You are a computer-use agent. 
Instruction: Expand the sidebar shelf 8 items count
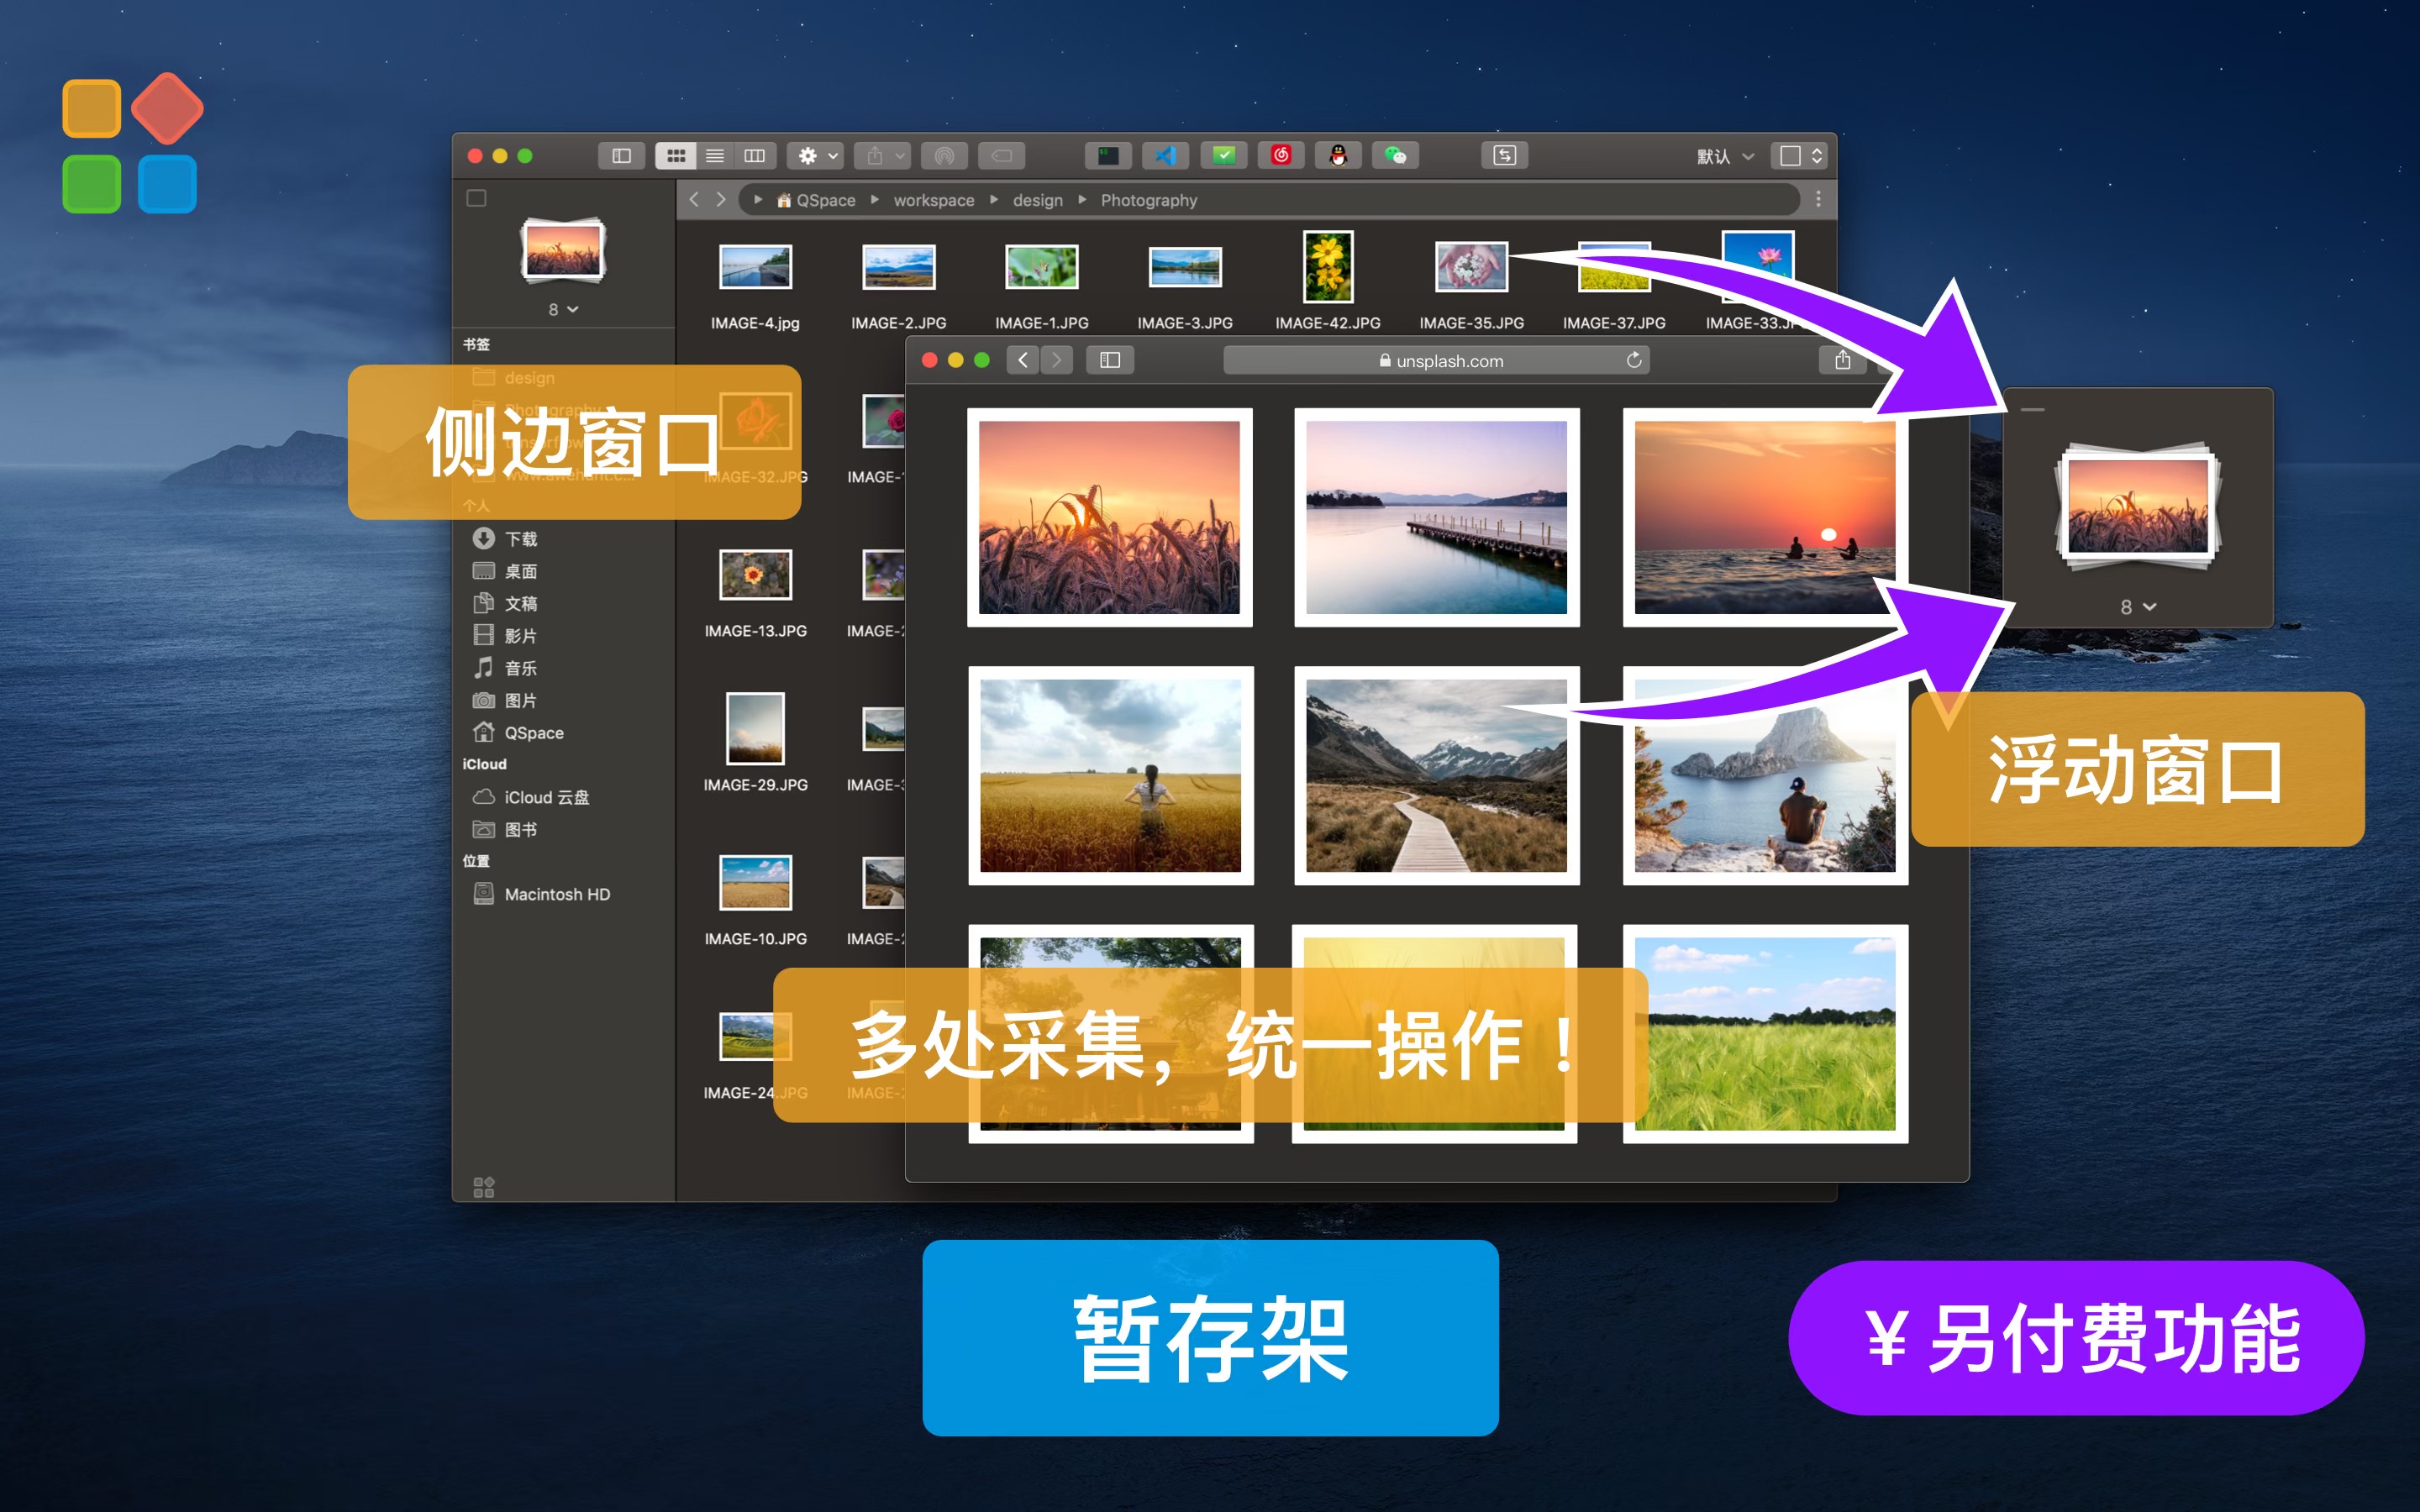563,309
